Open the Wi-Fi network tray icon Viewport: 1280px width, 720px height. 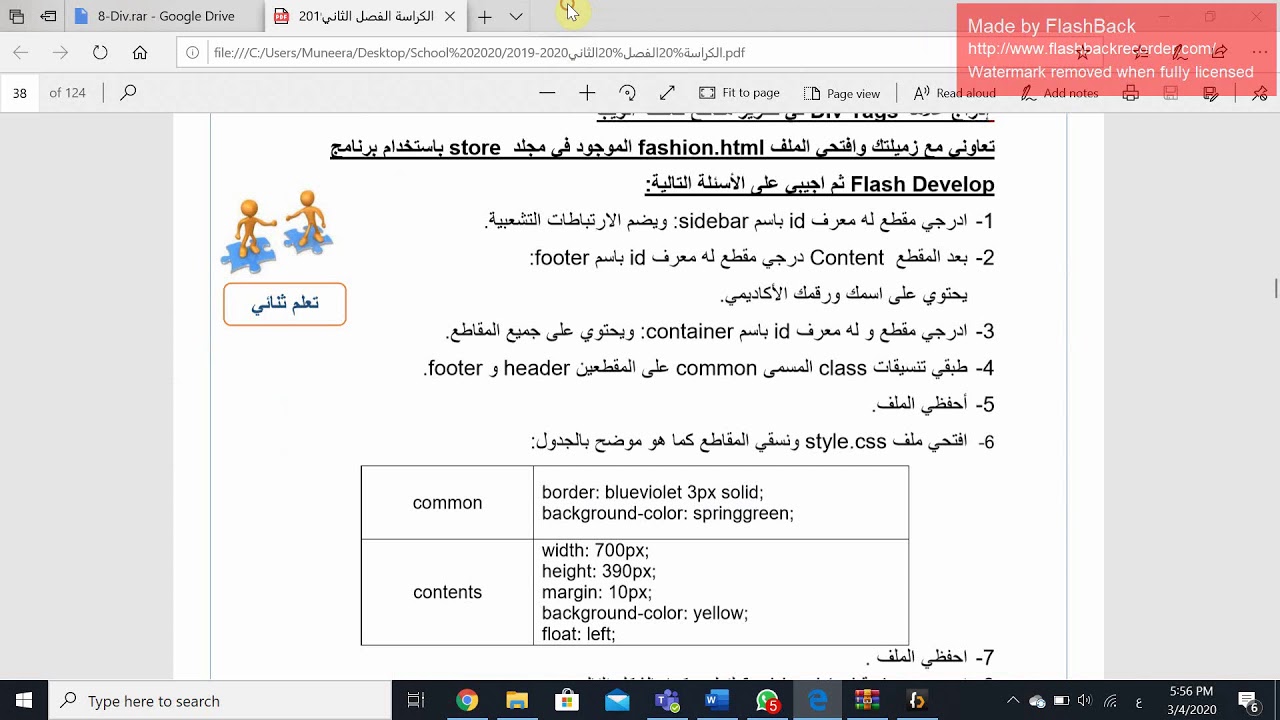pos(1111,701)
